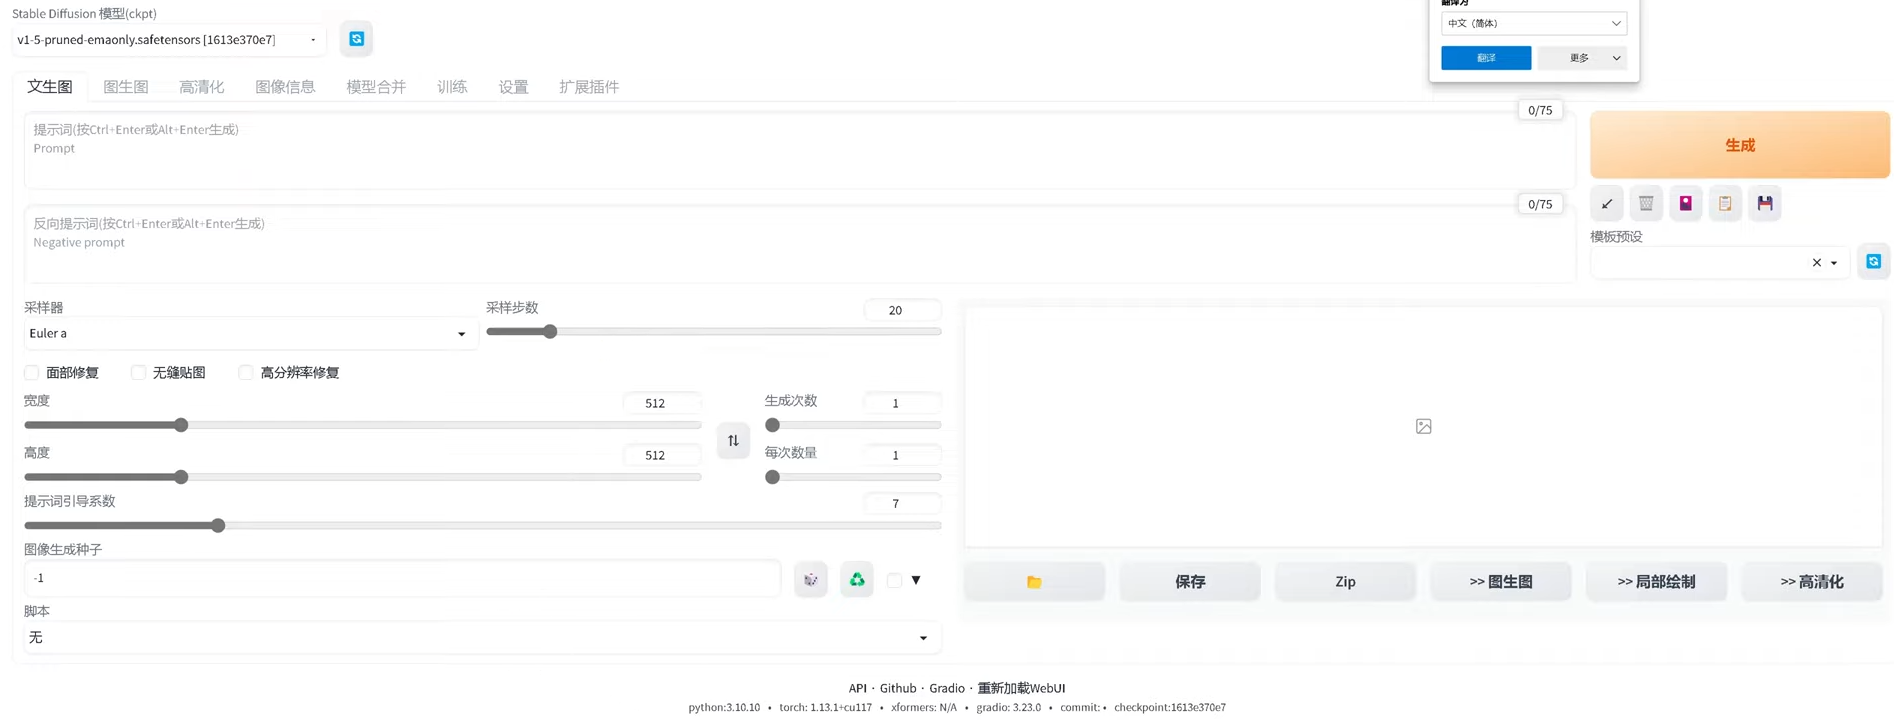Send result to >> 图生图

point(1501,582)
